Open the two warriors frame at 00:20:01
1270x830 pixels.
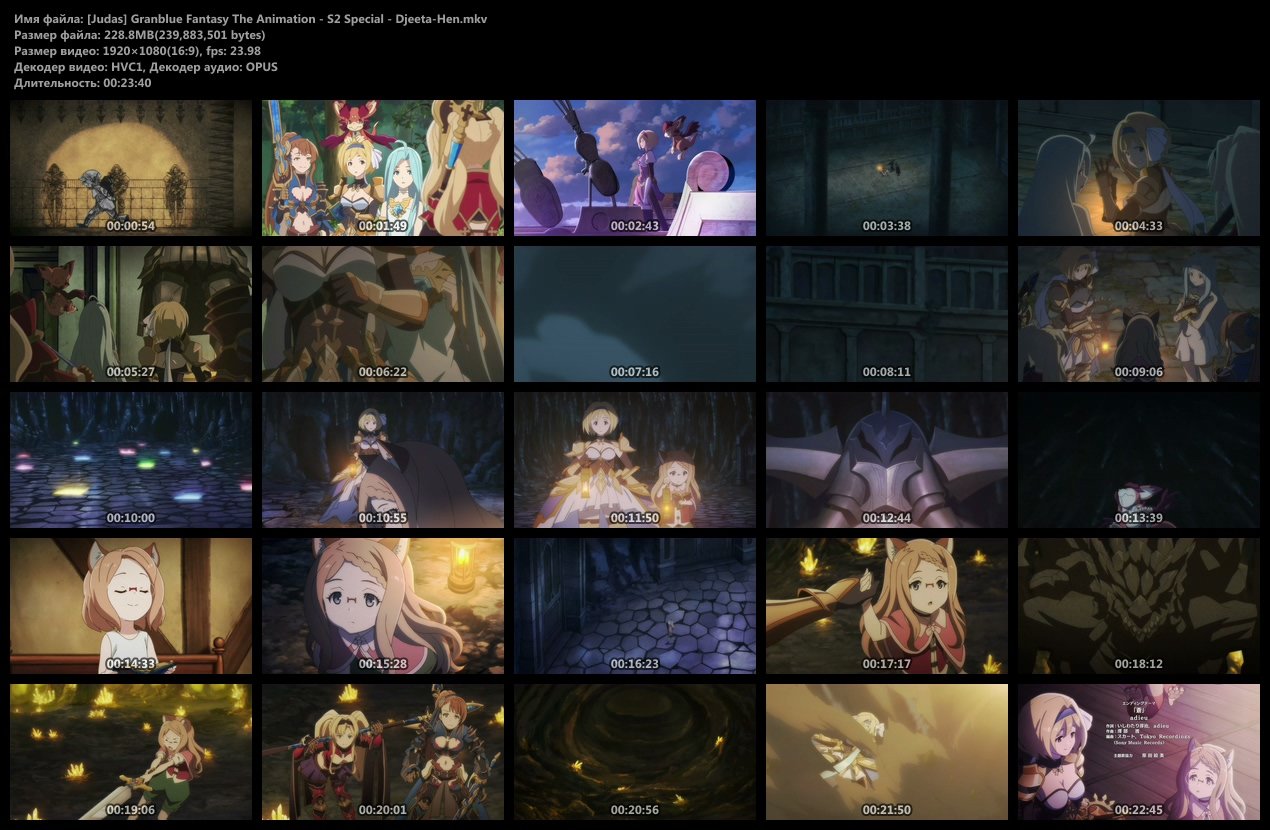[383, 752]
